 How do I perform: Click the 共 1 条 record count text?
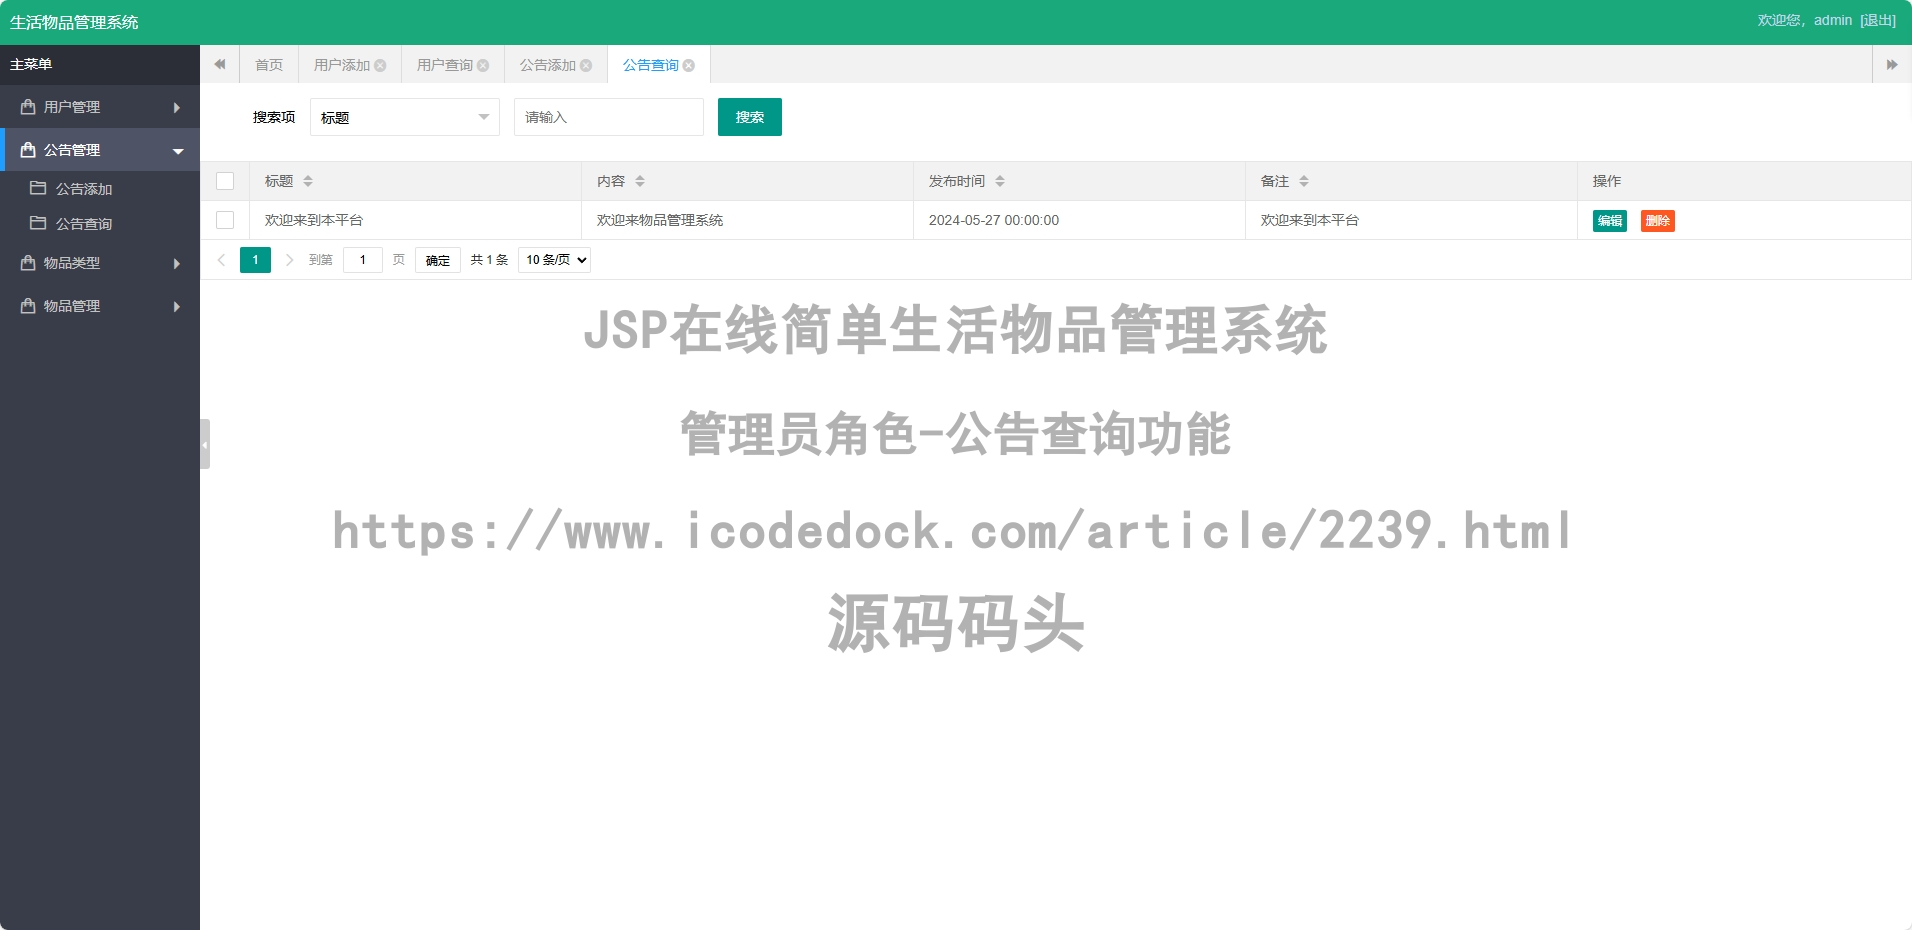pos(490,260)
